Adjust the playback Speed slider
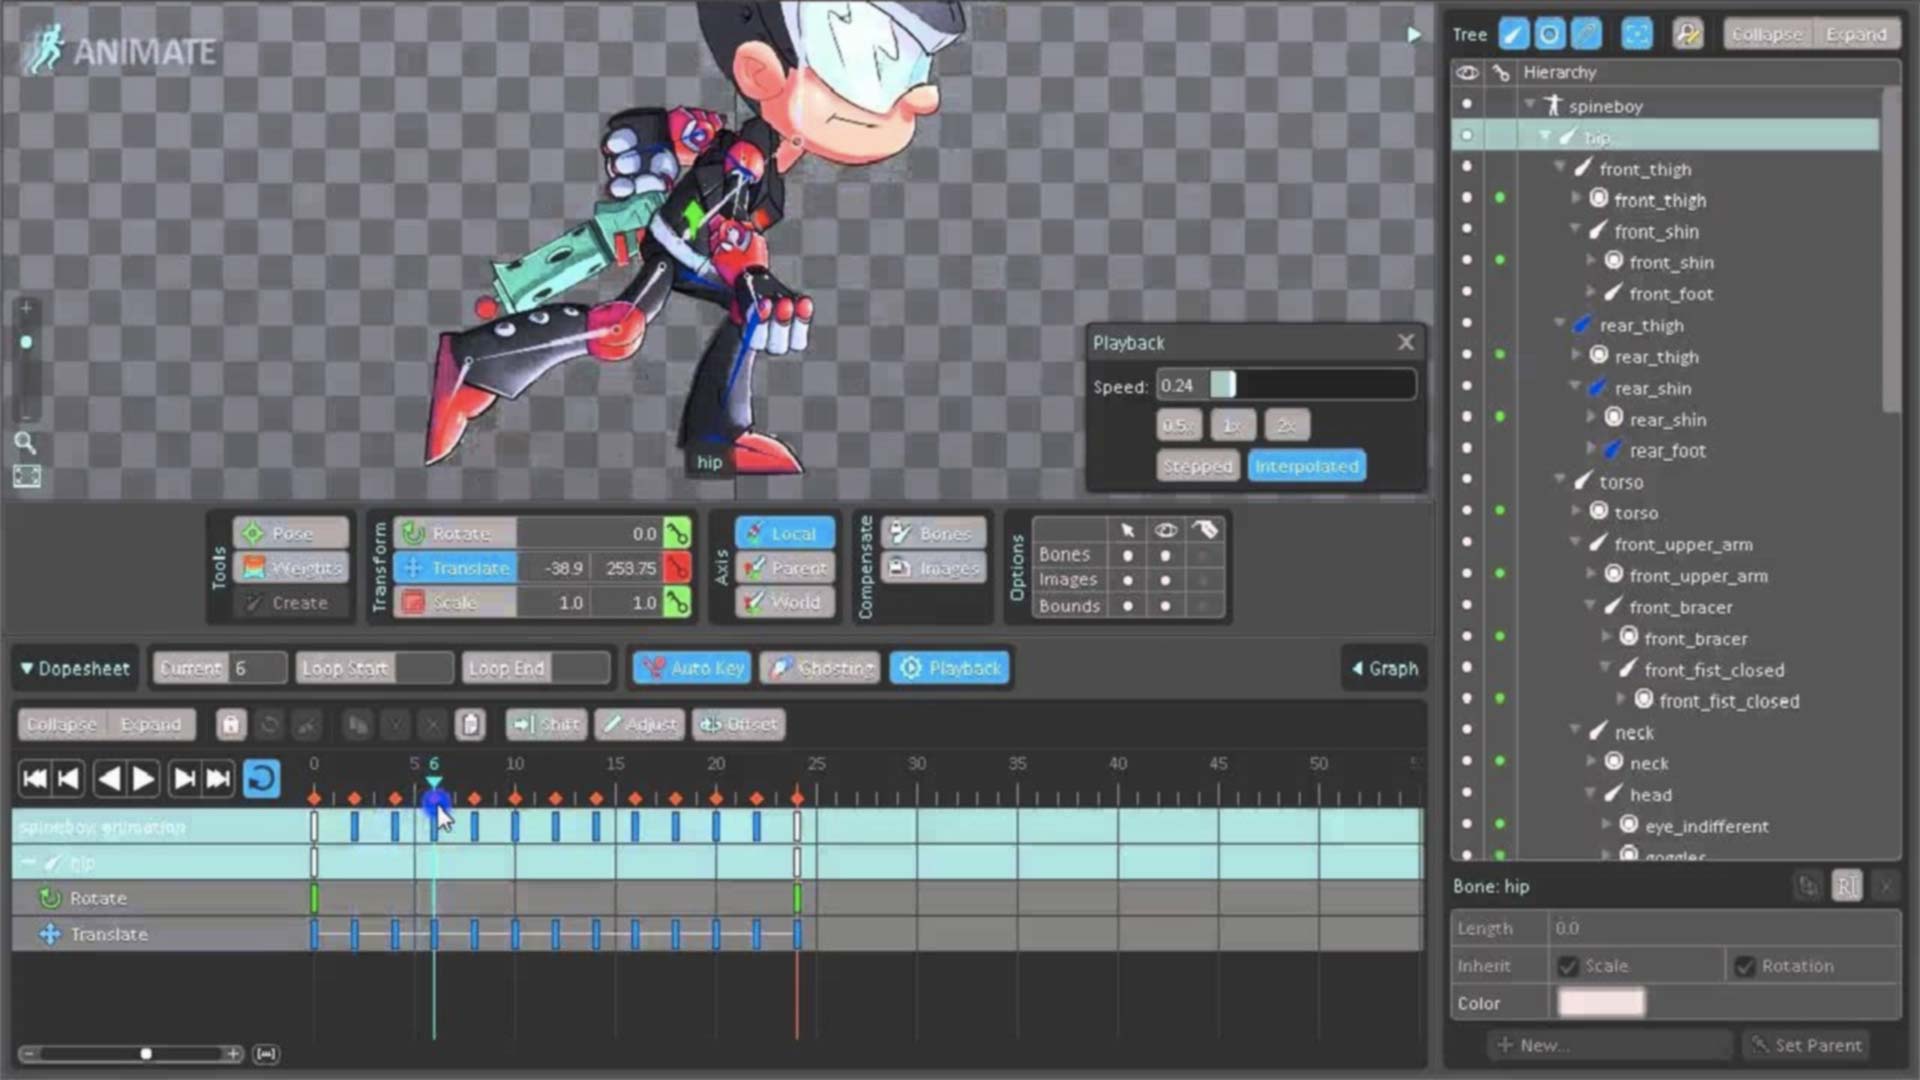The image size is (1920, 1080). point(1286,385)
